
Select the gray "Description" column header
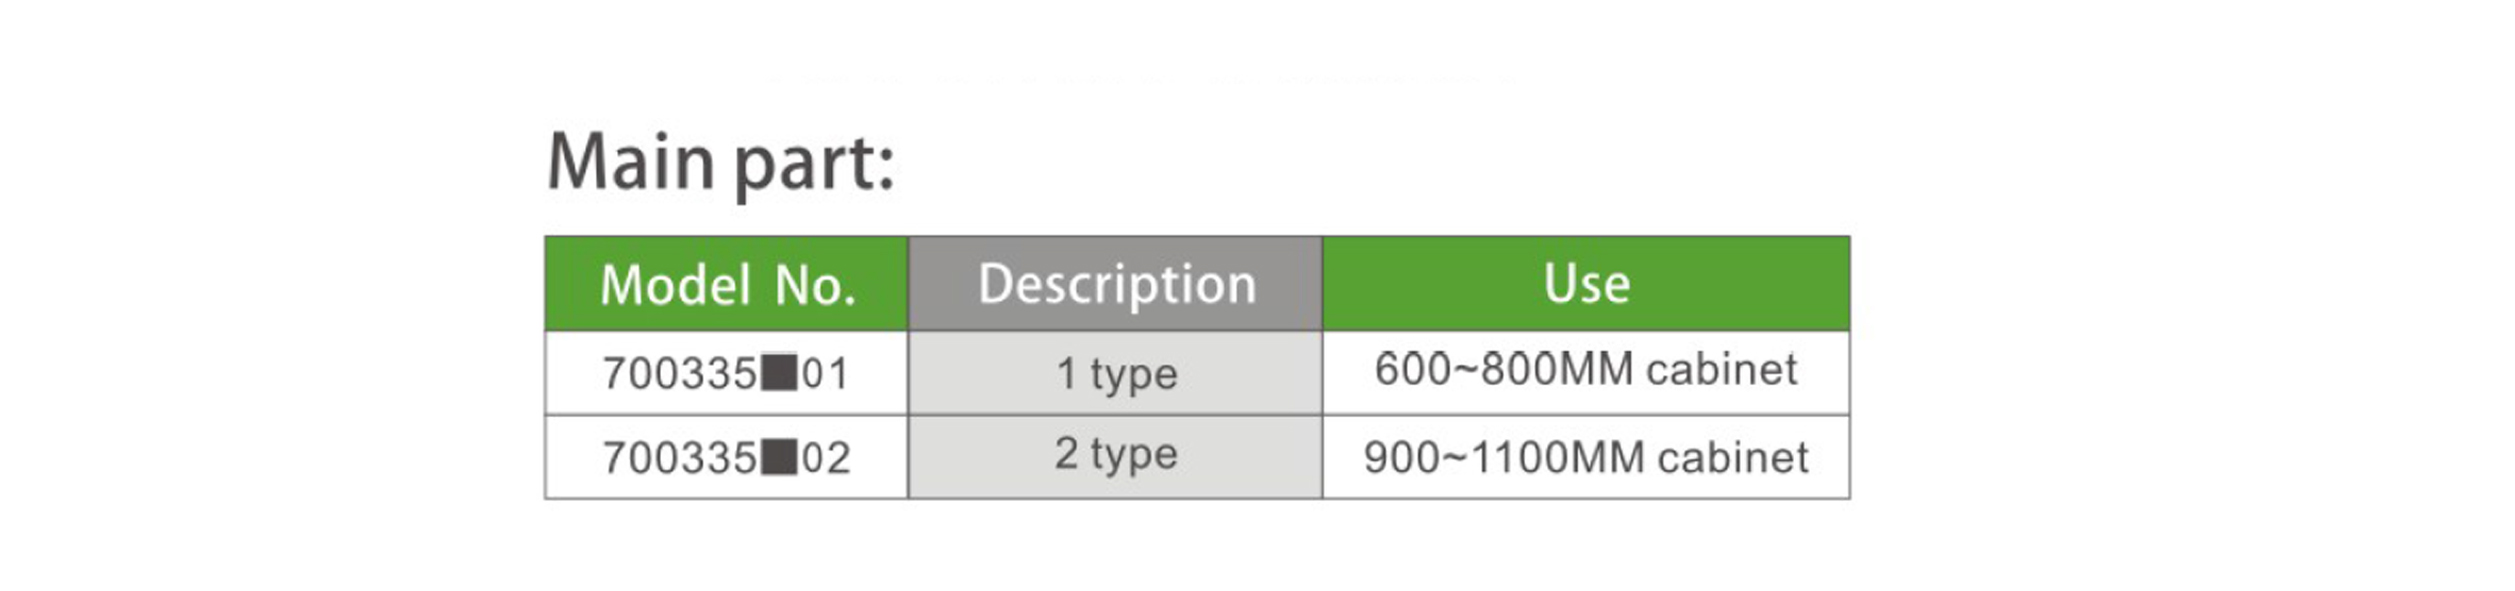point(1116,284)
